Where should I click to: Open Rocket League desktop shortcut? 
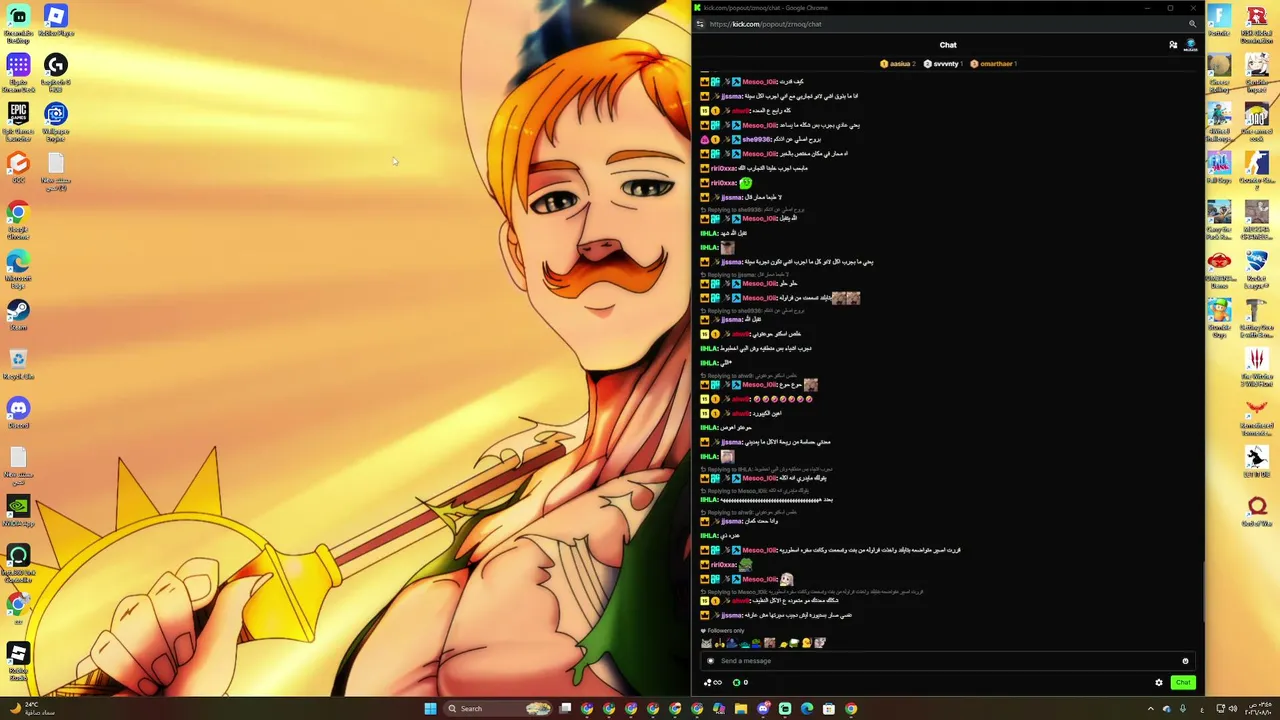(x=1257, y=268)
